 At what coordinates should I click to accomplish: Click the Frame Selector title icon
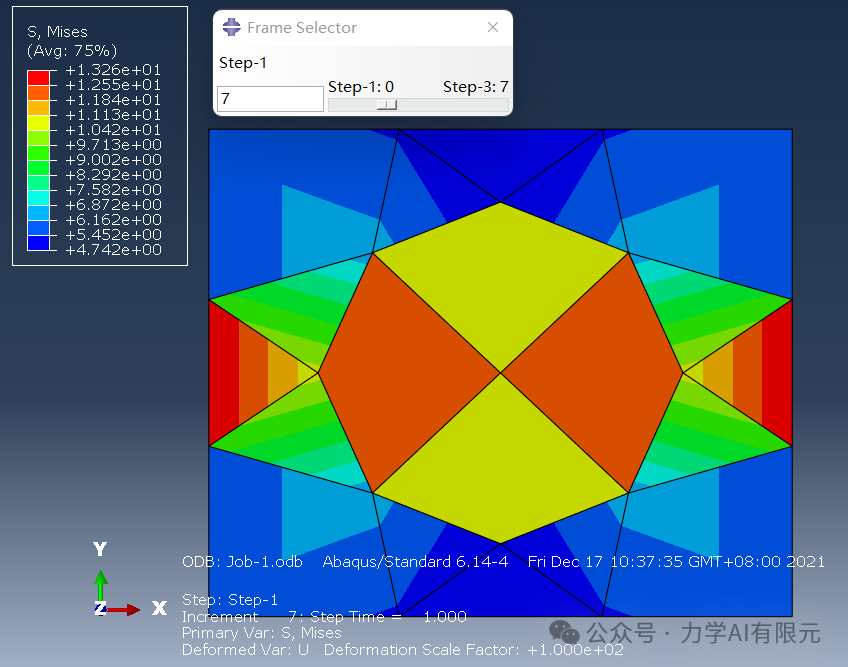tap(231, 27)
